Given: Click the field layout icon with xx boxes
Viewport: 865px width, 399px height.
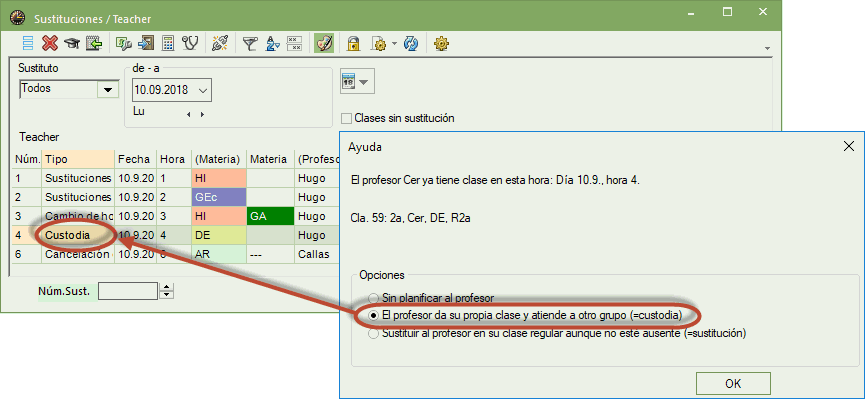Looking at the screenshot, I should [x=295, y=43].
